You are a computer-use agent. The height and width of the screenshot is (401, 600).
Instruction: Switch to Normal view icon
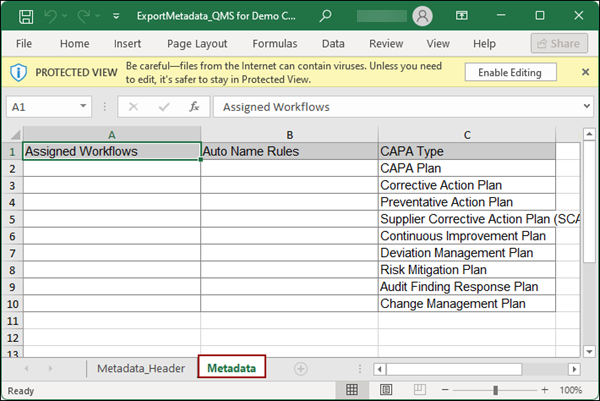click(351, 390)
